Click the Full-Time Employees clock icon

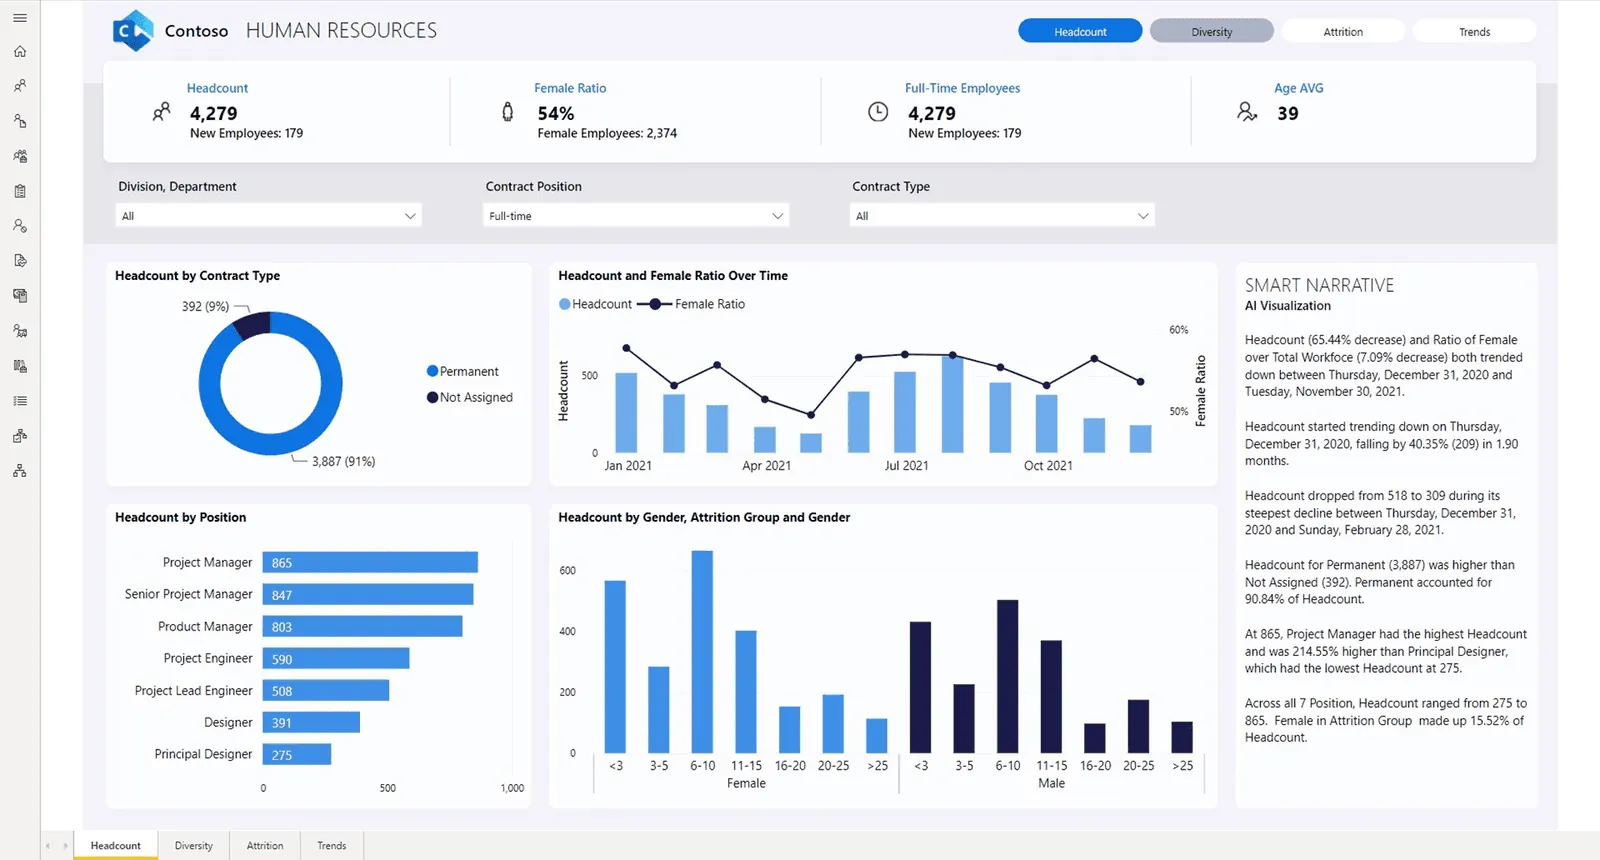(878, 112)
